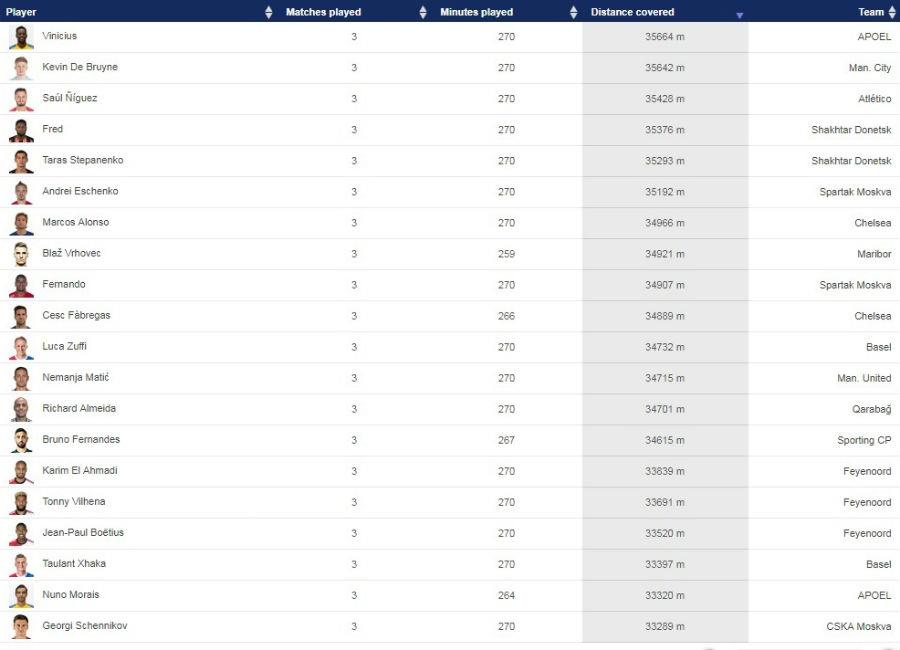Click the 33839 m distance value

(665, 471)
